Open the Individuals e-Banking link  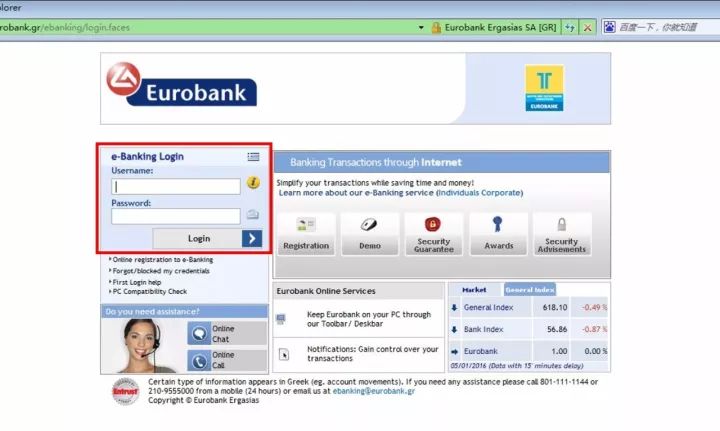tap(458, 193)
